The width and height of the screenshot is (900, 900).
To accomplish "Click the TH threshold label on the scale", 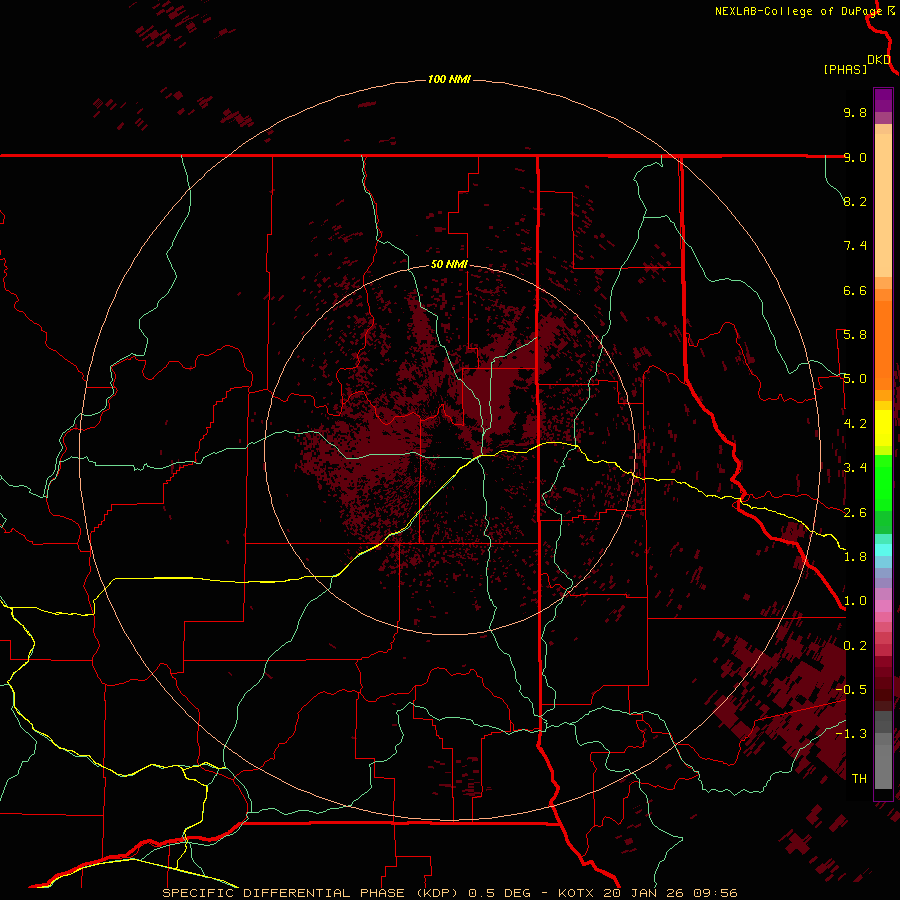I will pos(859,779).
